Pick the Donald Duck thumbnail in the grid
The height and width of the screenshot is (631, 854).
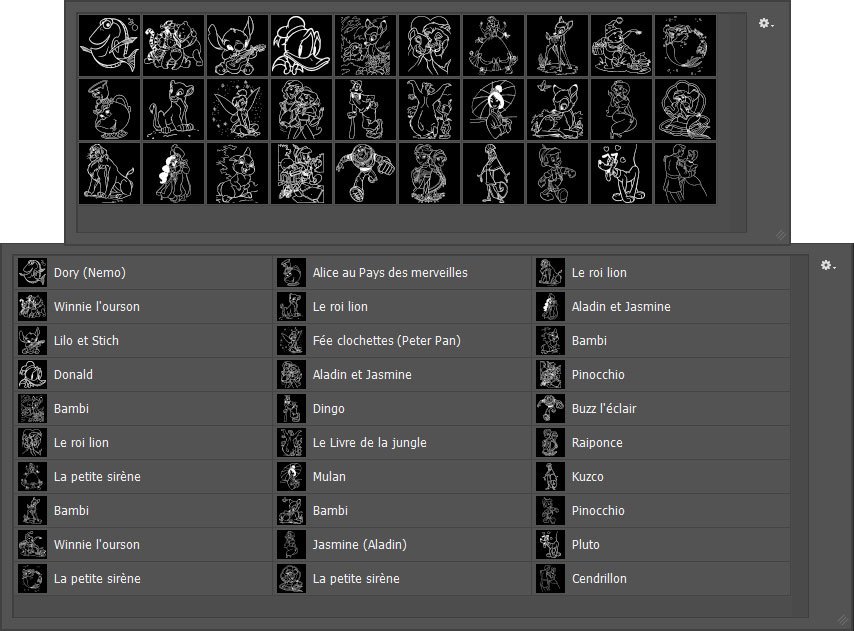[302, 45]
